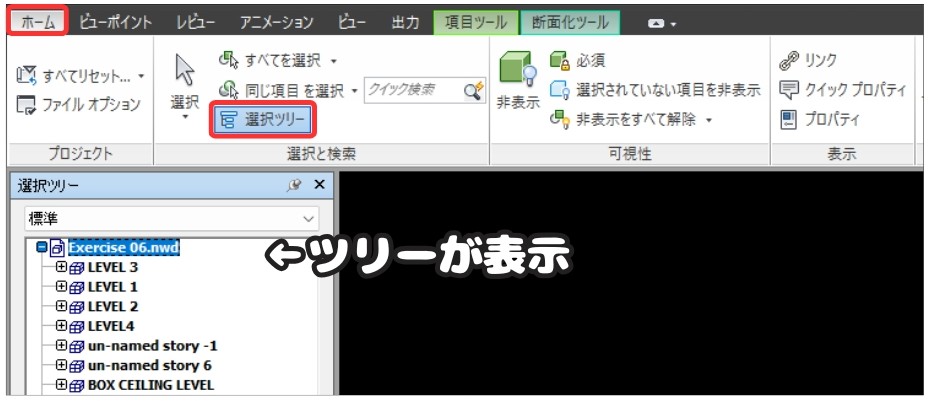
Task: Expand the un-named story -1 node
Action: click(x=61, y=345)
